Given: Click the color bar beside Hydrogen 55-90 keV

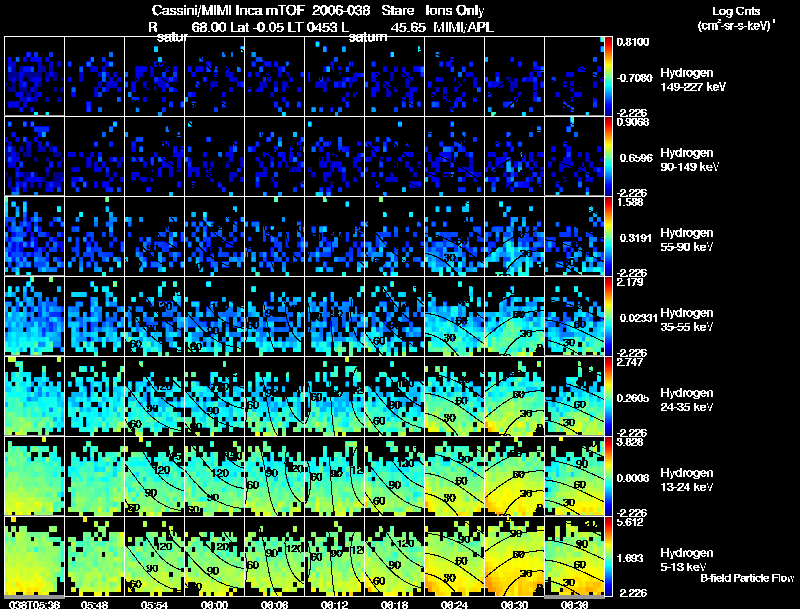Looking at the screenshot, I should pos(608,236).
